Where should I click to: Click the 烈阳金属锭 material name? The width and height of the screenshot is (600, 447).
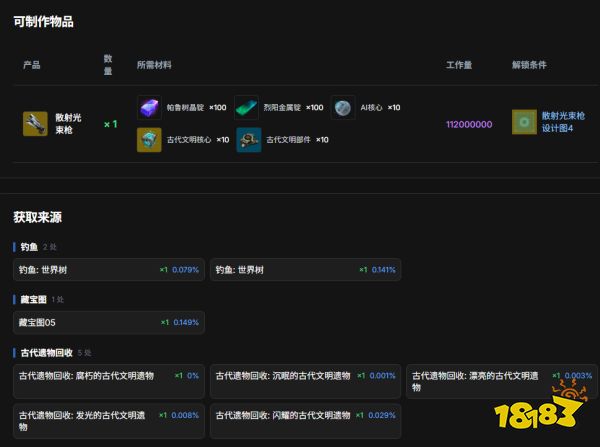[x=282, y=108]
